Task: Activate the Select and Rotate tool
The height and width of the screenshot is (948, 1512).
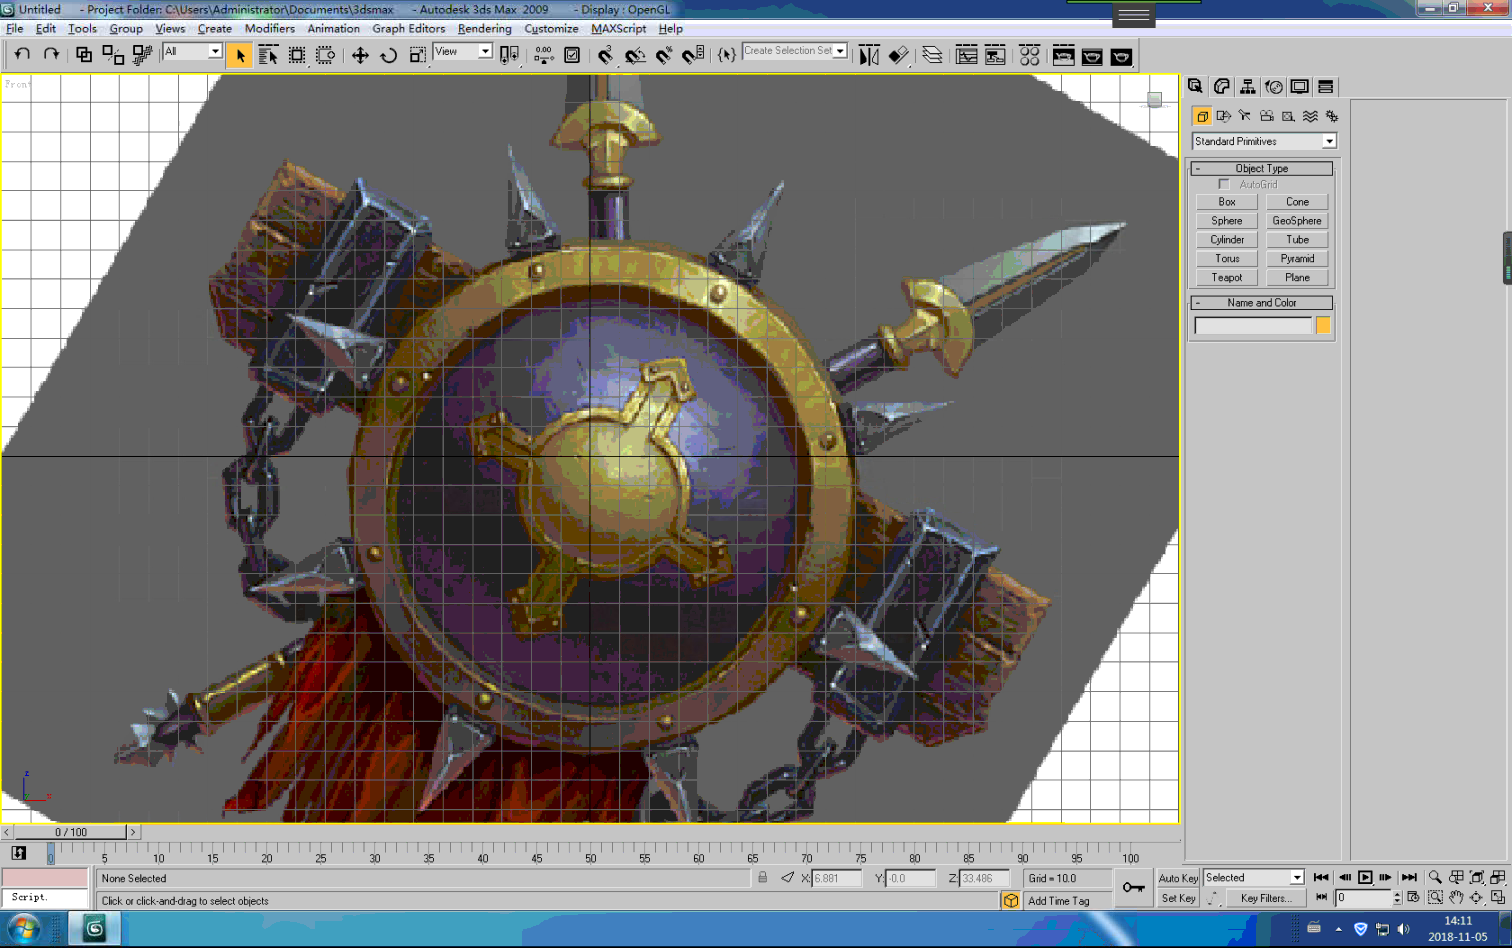Action: (x=389, y=55)
